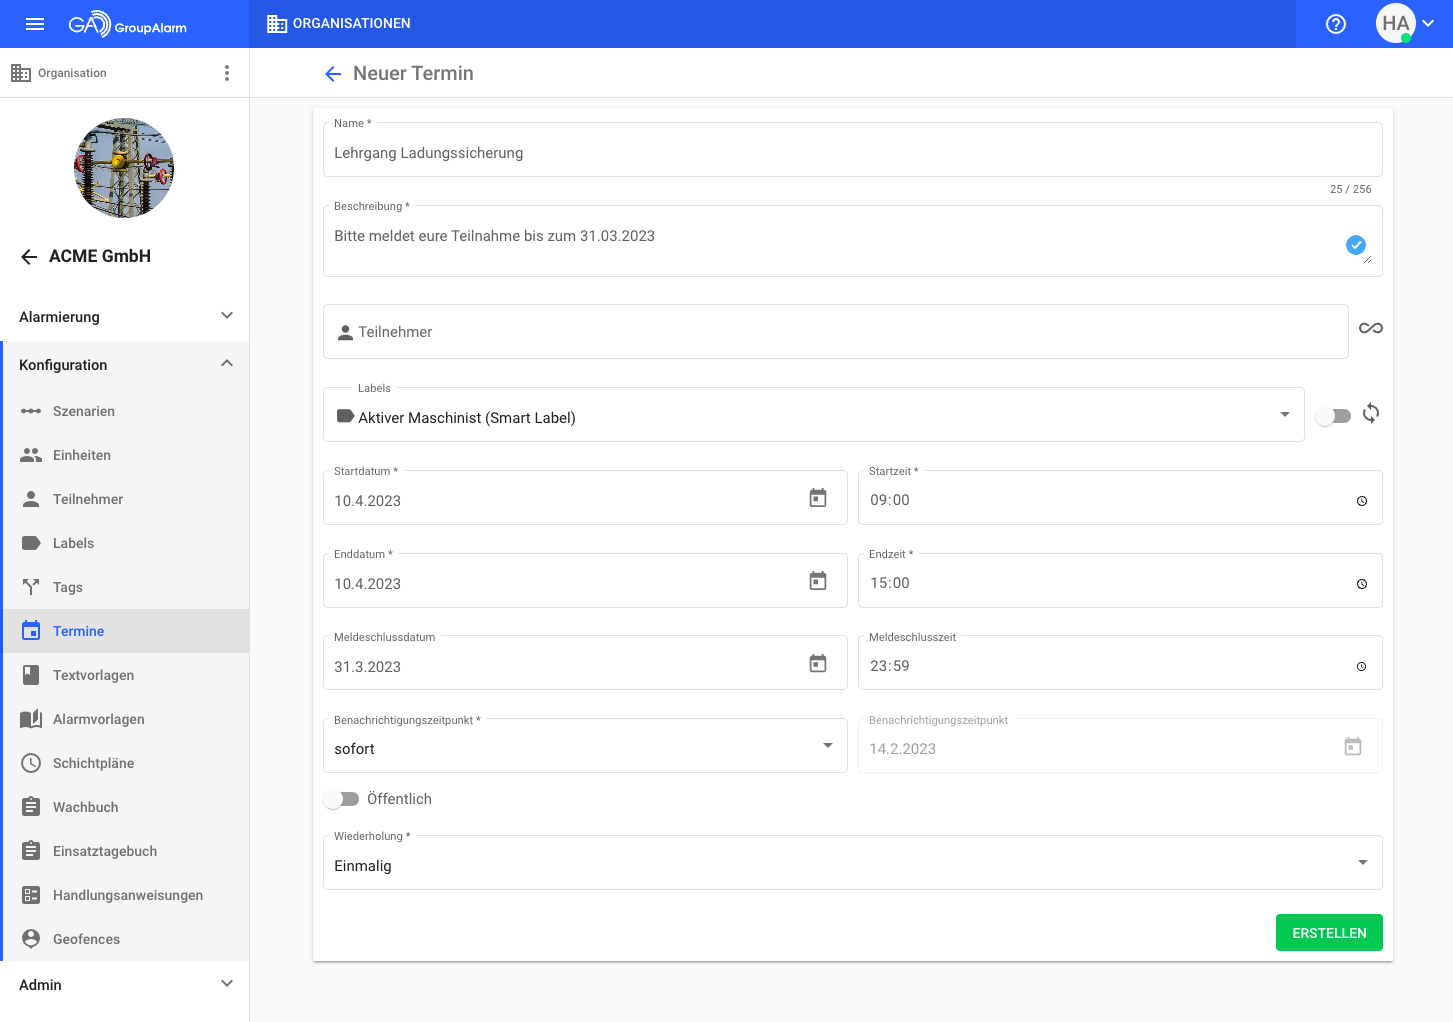Click the sync icon beside Labels

point(1370,414)
